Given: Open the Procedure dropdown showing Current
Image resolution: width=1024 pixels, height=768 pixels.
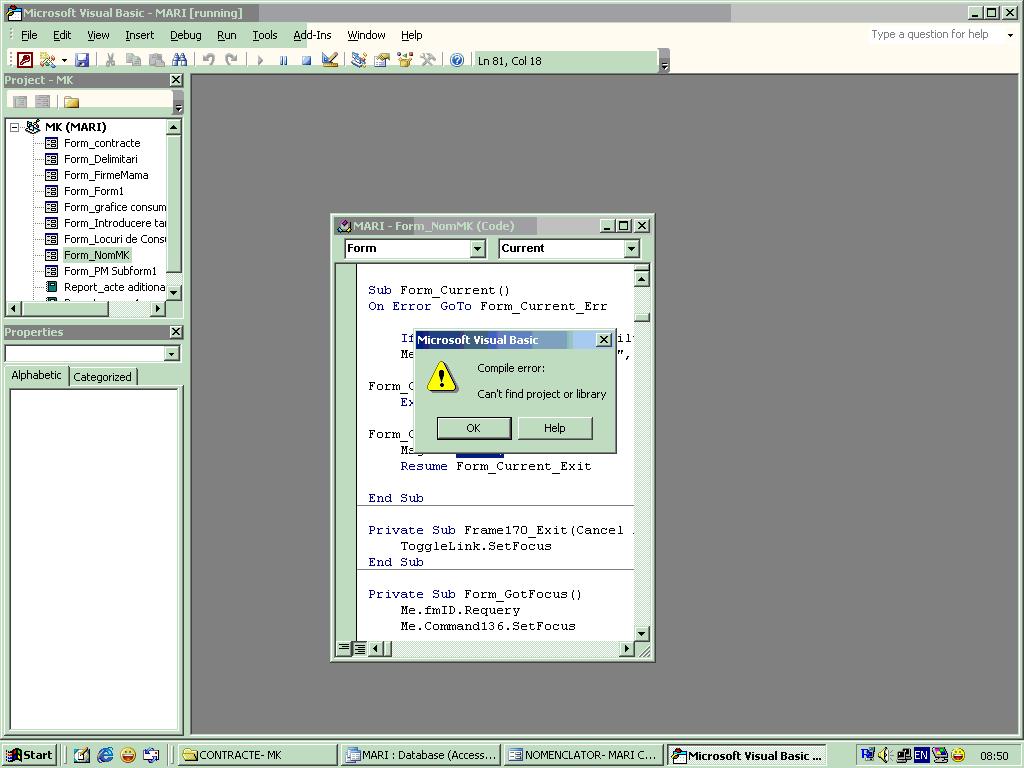Looking at the screenshot, I should point(631,248).
